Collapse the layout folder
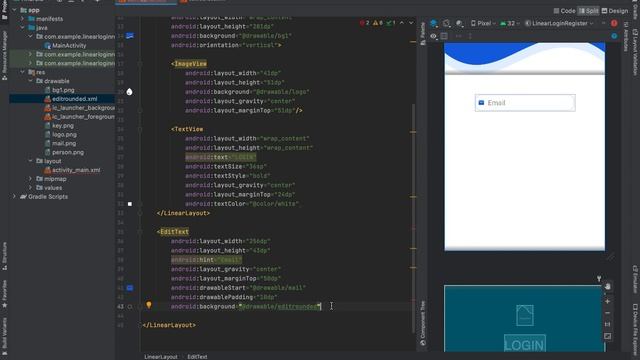The height and width of the screenshot is (360, 640). [x=31, y=161]
